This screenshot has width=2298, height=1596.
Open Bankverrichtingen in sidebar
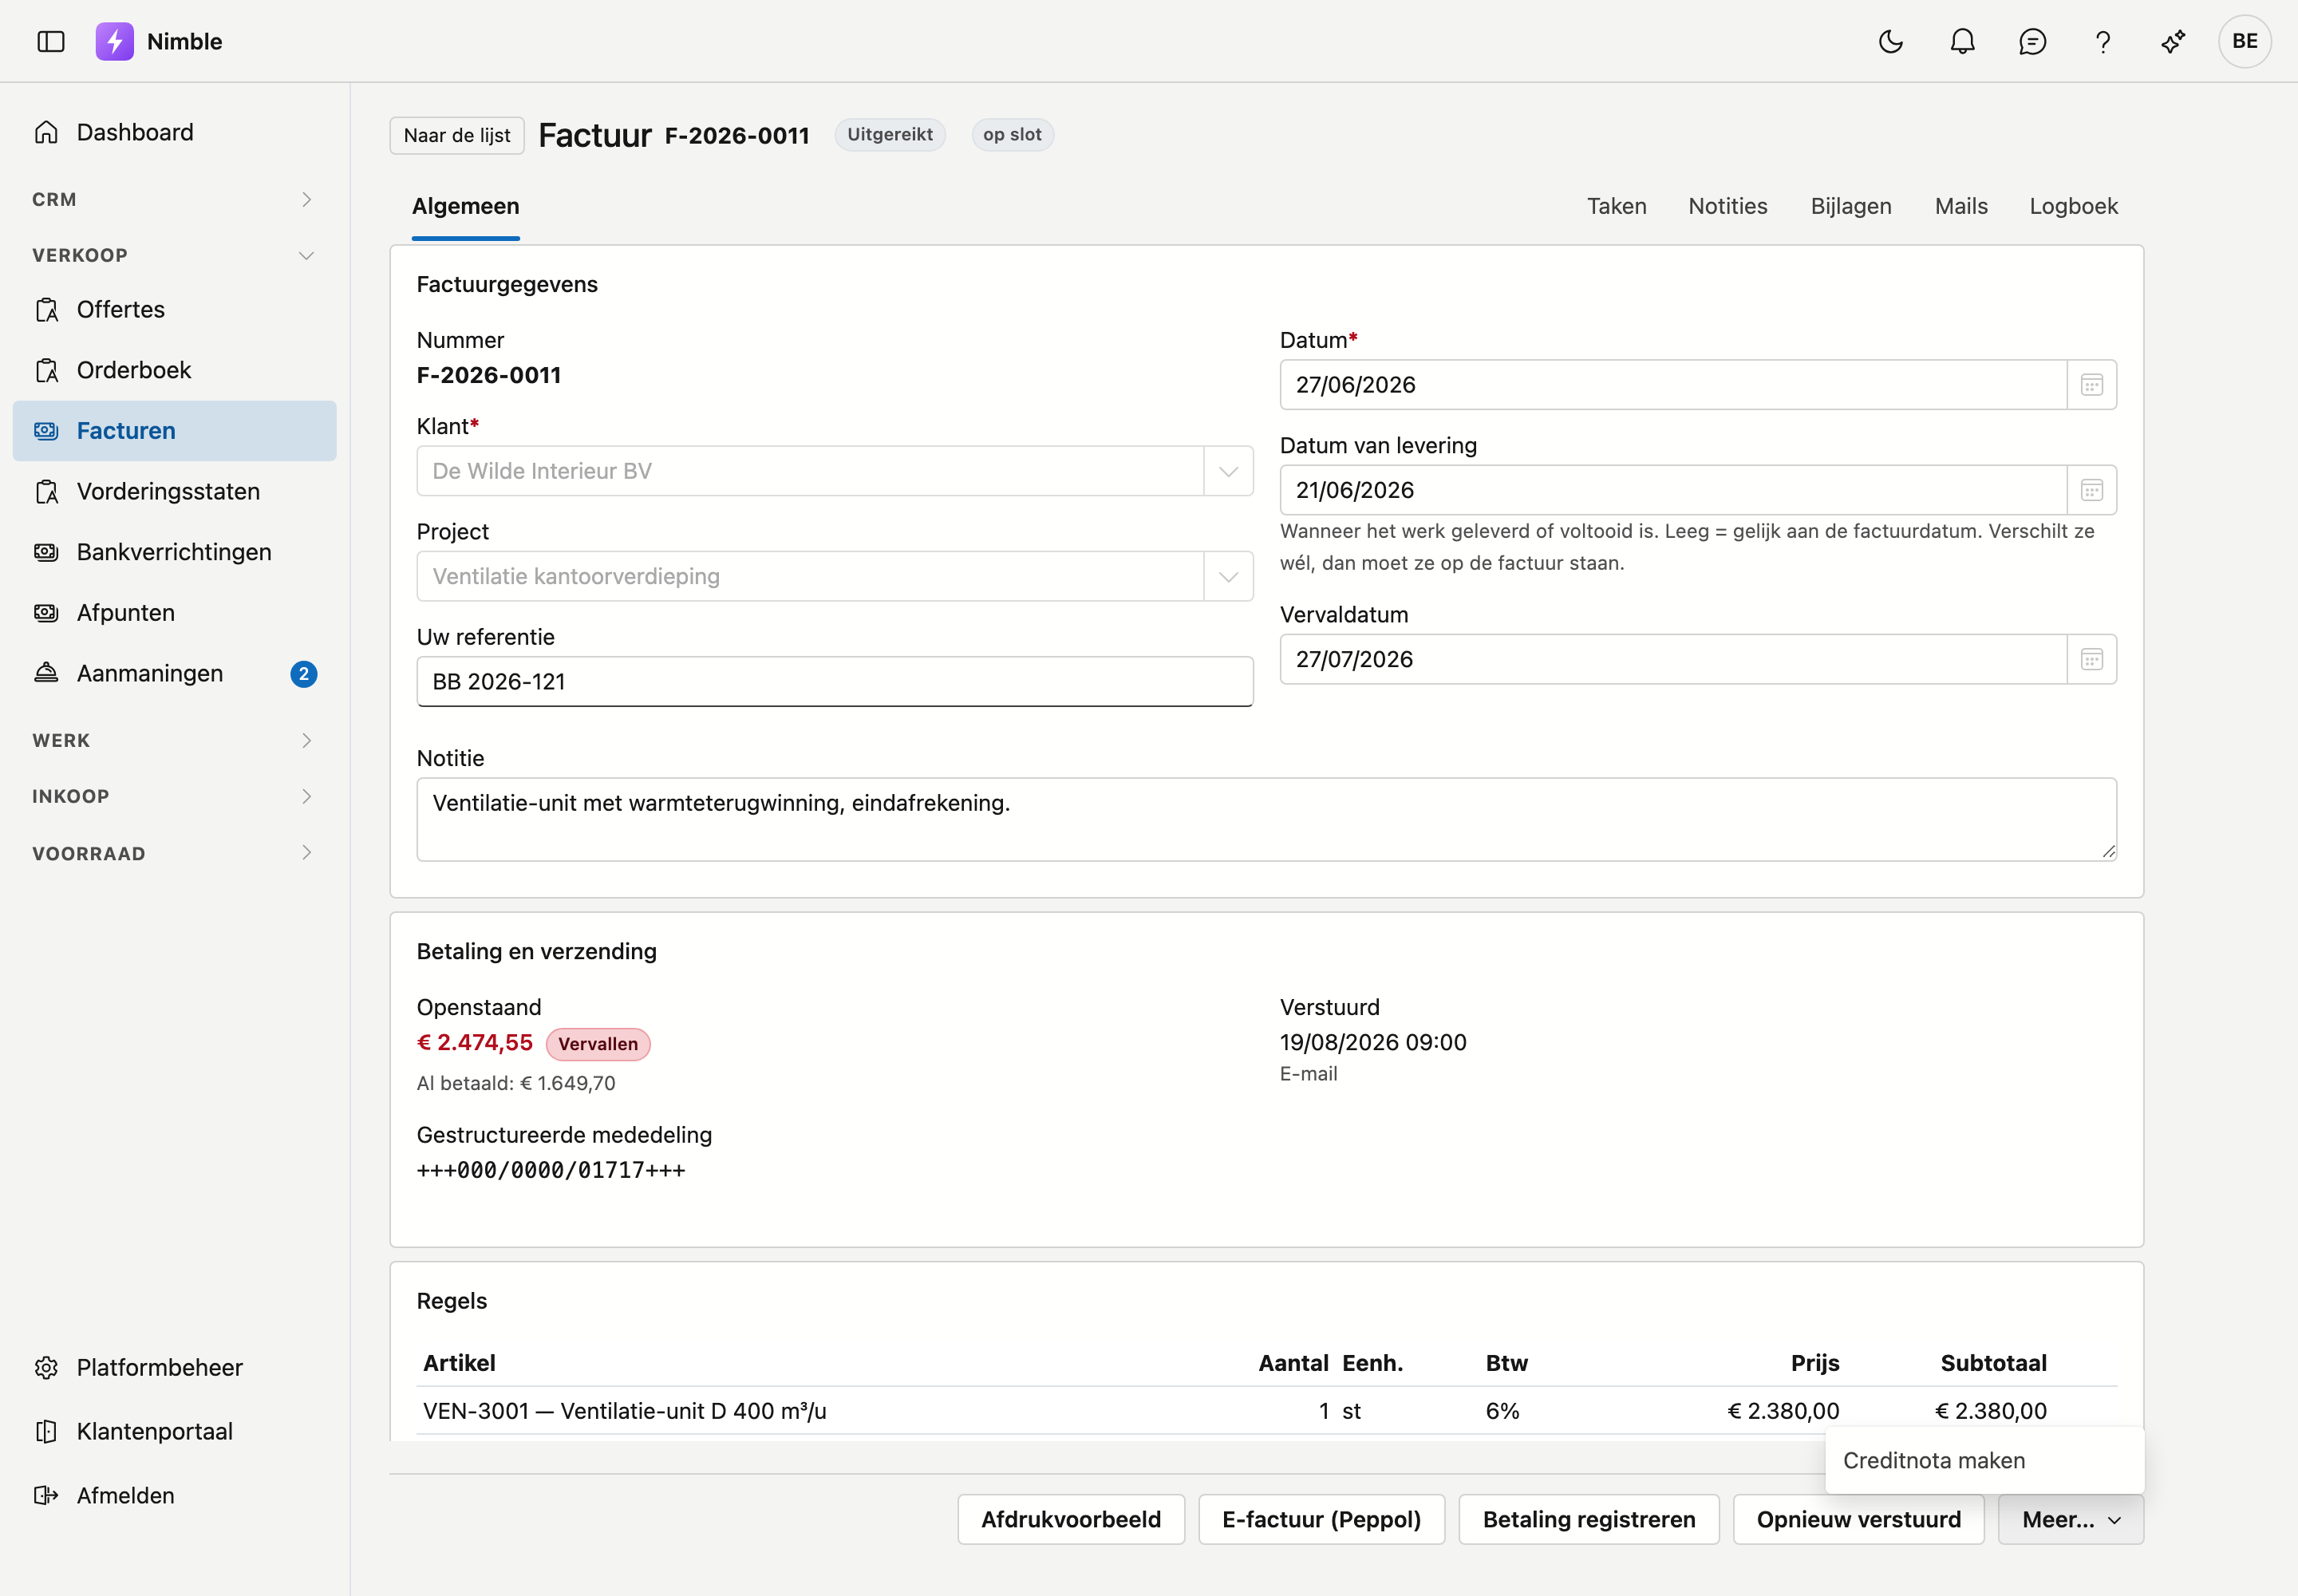174,552
